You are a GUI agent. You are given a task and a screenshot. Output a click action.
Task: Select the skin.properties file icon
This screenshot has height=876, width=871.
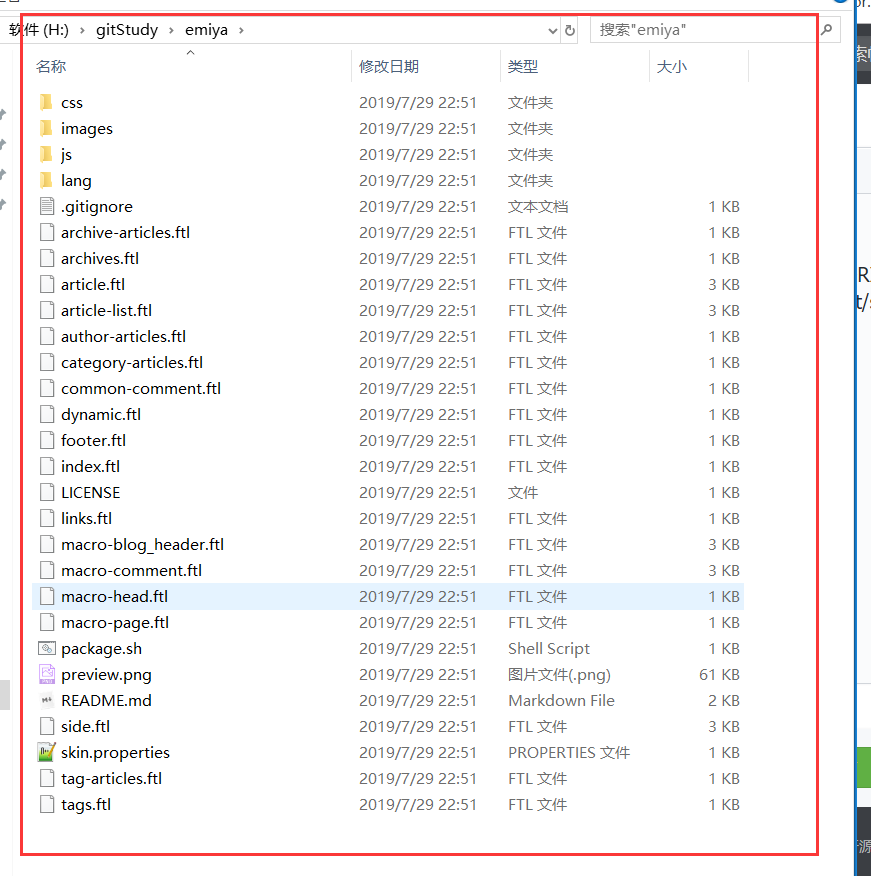pos(47,752)
